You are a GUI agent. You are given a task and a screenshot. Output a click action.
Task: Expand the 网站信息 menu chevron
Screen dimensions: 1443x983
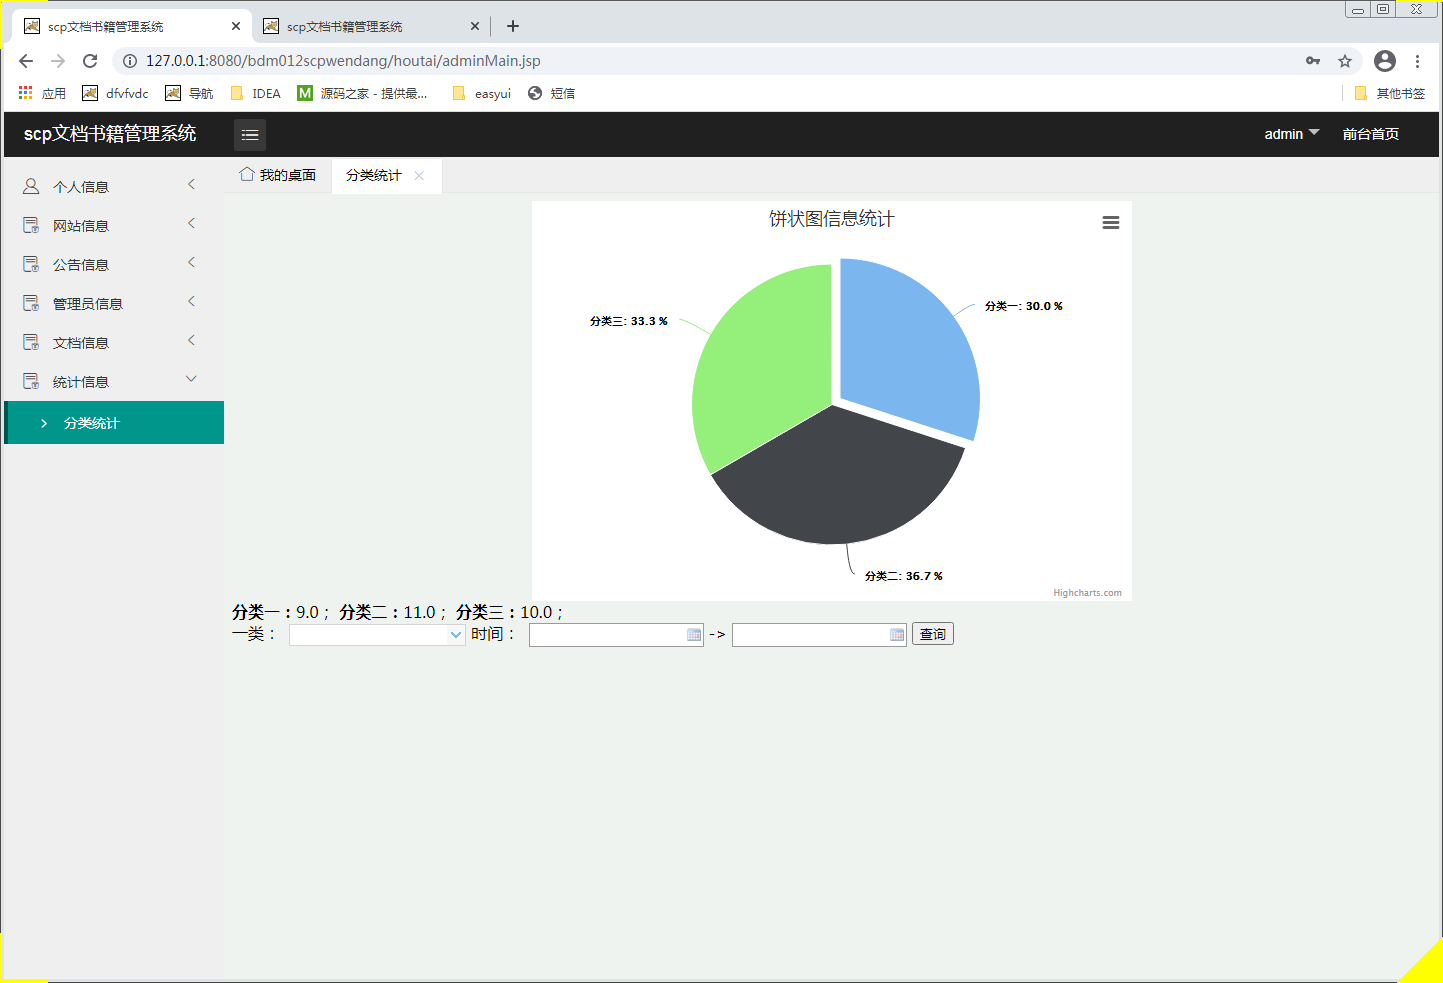click(x=191, y=223)
